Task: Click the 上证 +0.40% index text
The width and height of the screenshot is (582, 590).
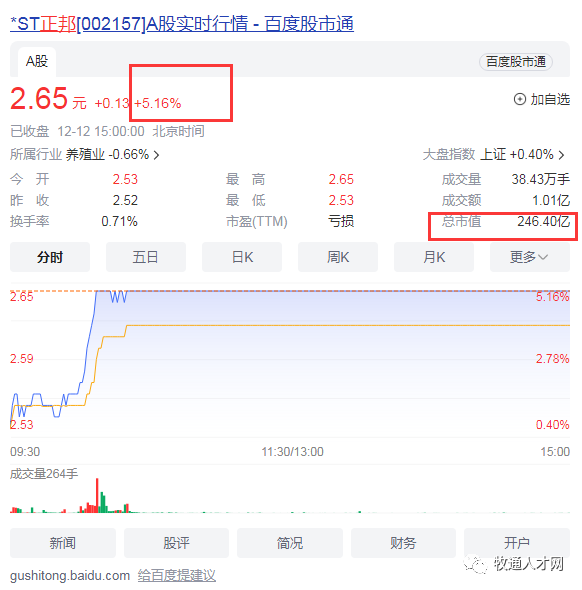Action: pos(517,155)
